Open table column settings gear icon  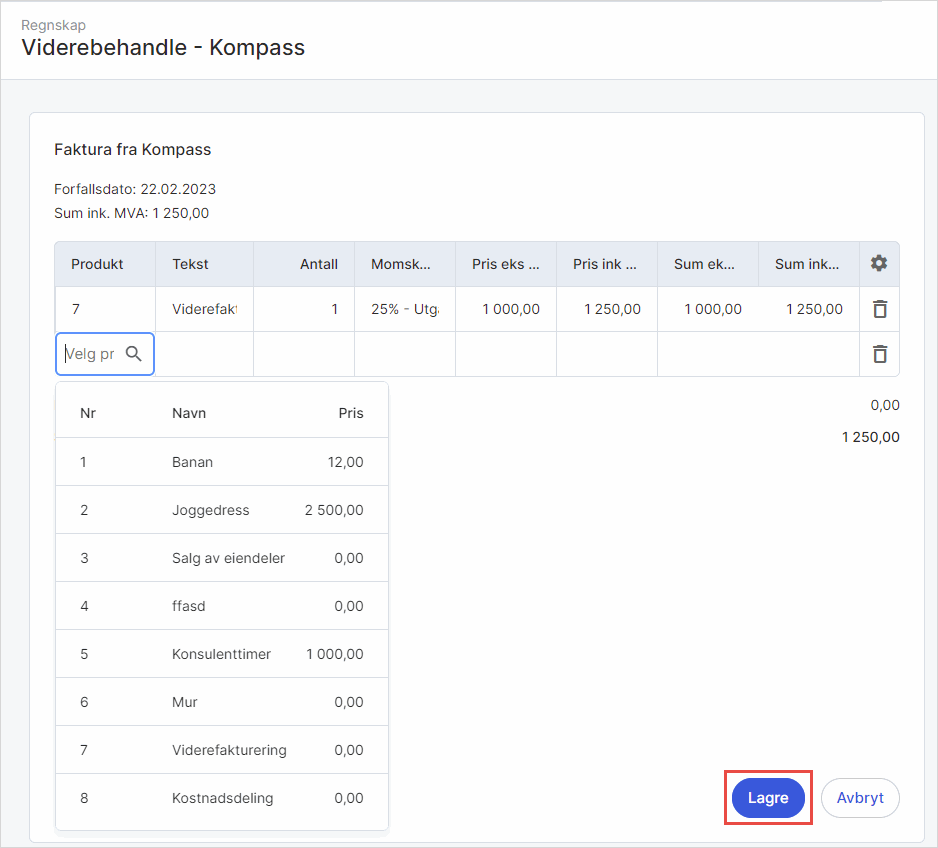[x=878, y=264]
